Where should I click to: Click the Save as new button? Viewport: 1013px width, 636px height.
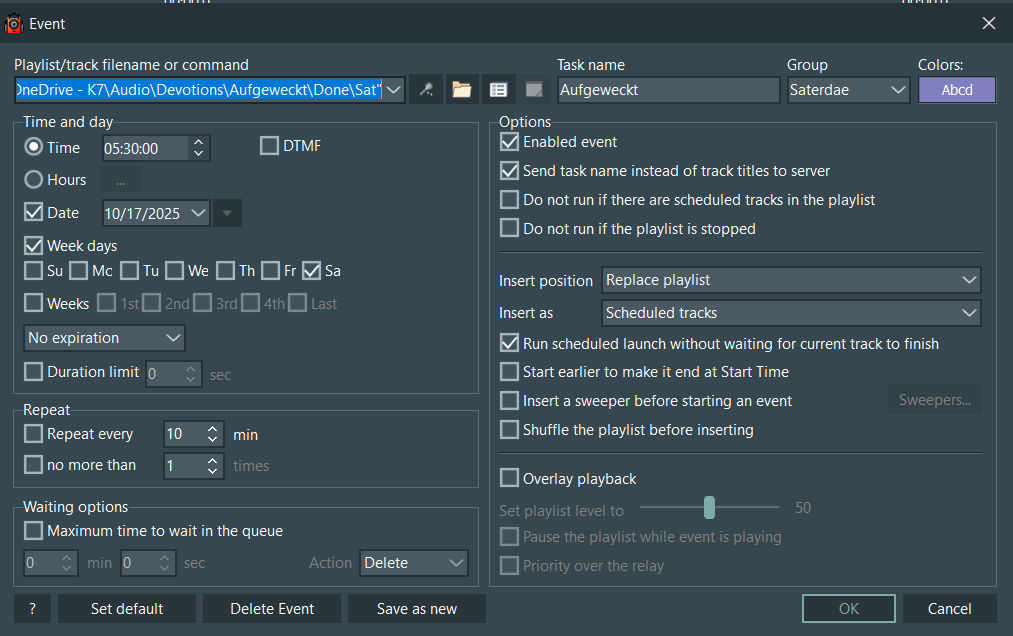tap(416, 608)
